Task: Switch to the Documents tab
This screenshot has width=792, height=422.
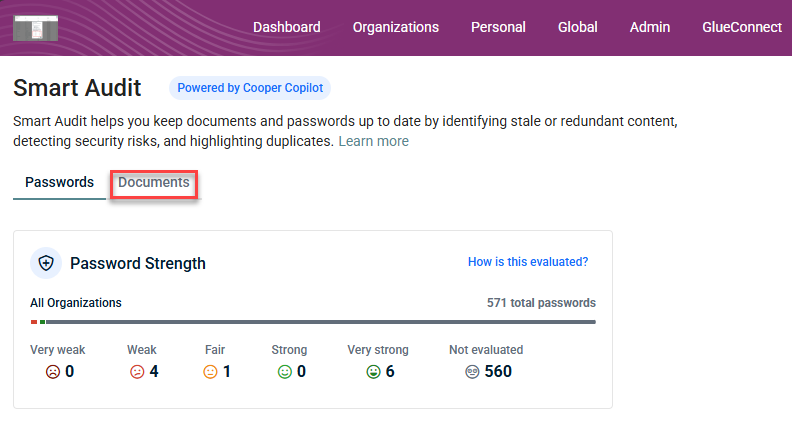Action: 154,183
